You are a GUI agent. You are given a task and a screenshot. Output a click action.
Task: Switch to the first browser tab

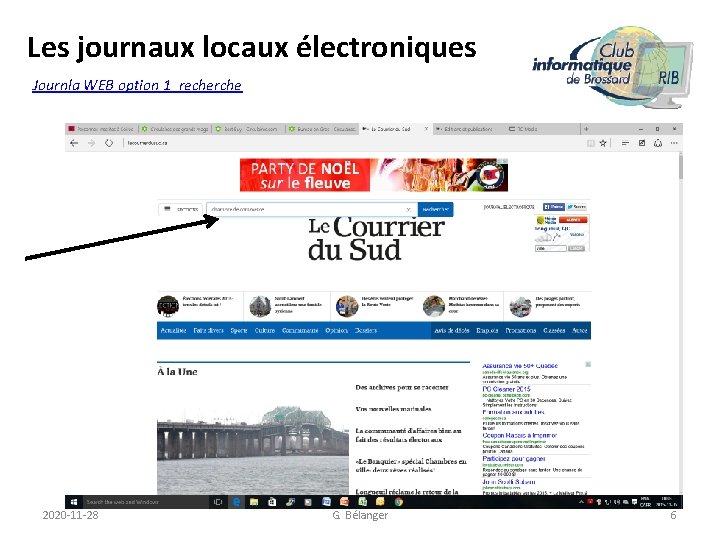101,129
